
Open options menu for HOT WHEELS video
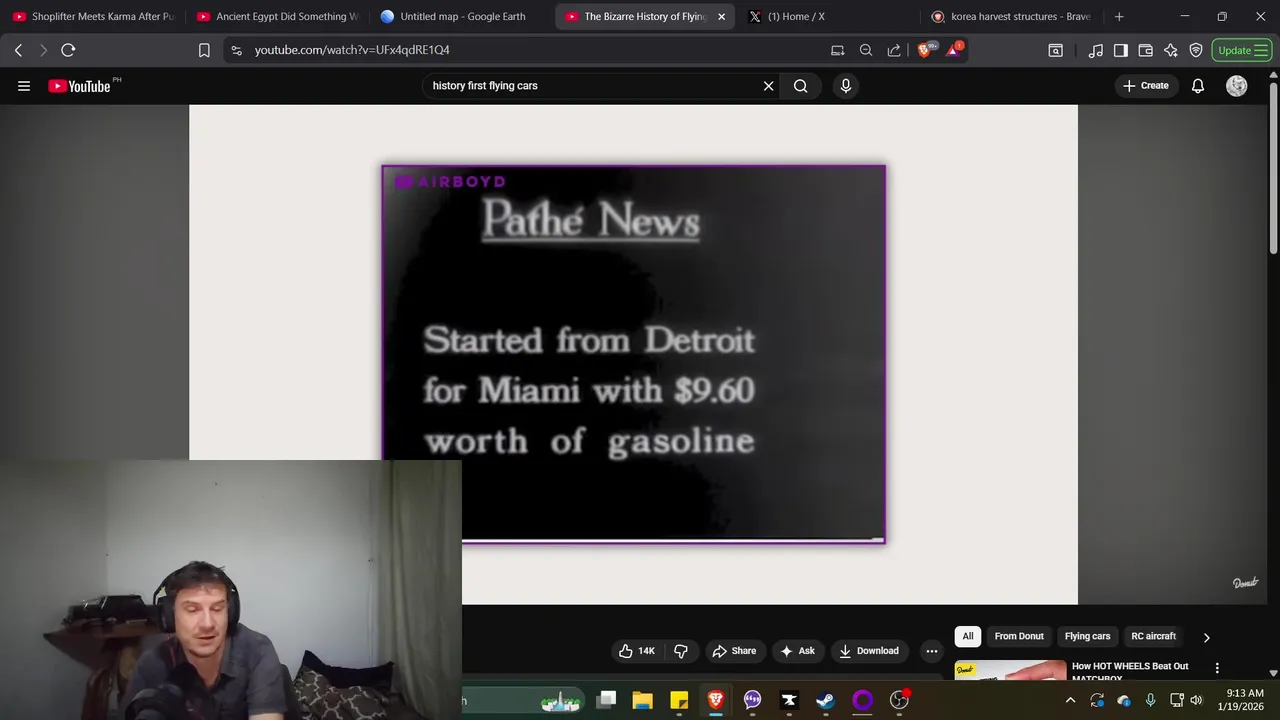click(1217, 668)
